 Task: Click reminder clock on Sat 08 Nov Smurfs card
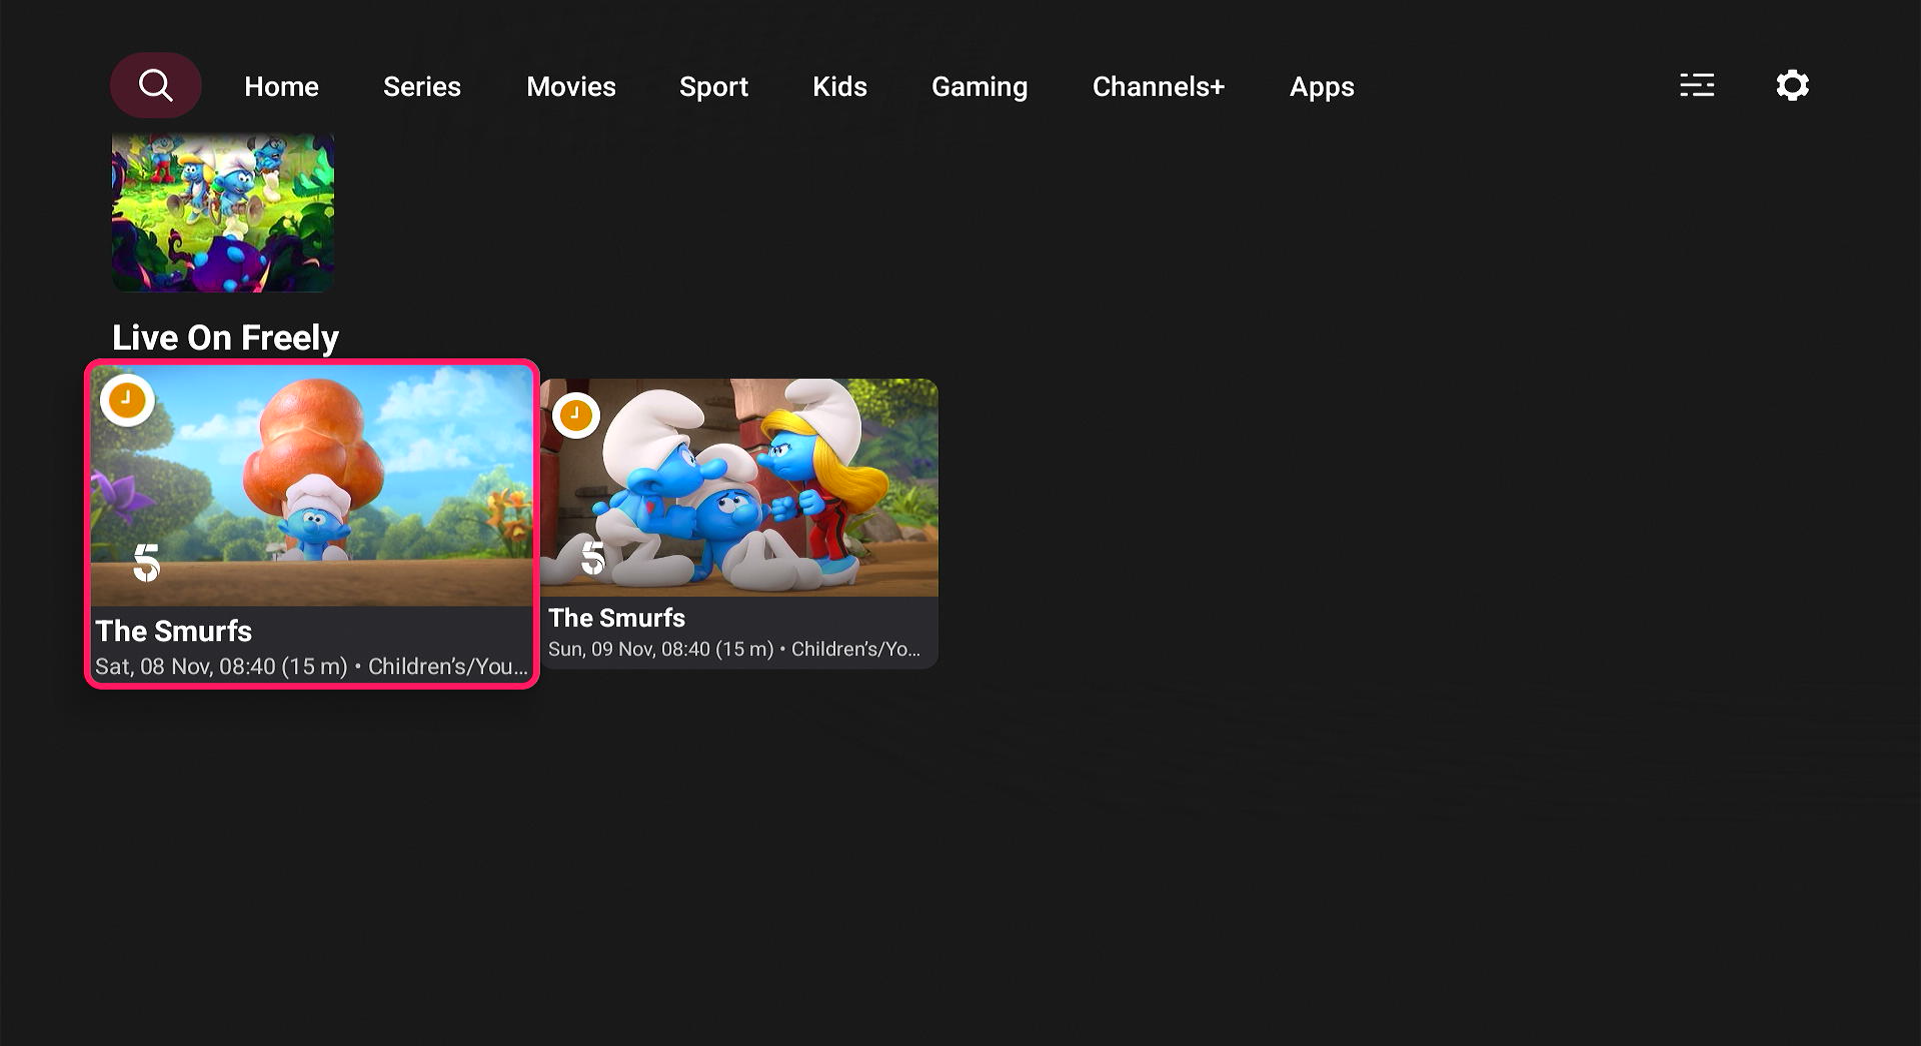pyautogui.click(x=127, y=400)
